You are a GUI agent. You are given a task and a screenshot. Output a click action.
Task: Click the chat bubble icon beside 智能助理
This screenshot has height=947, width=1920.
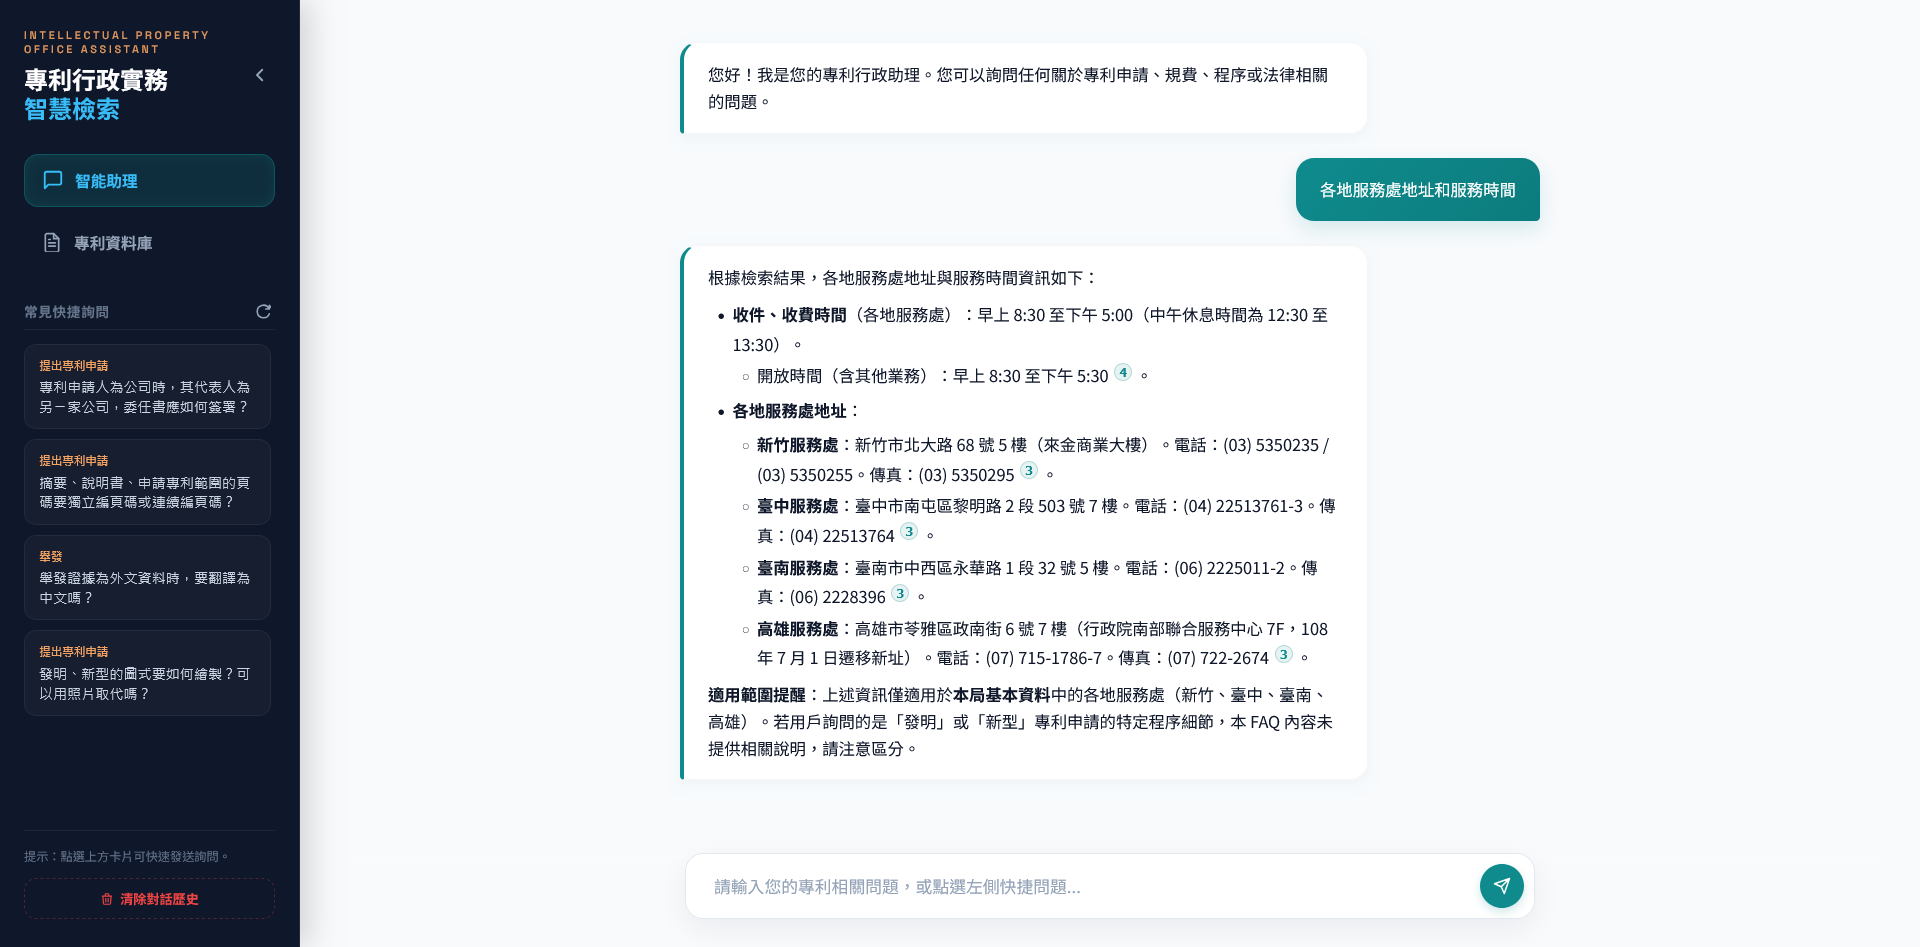(53, 180)
